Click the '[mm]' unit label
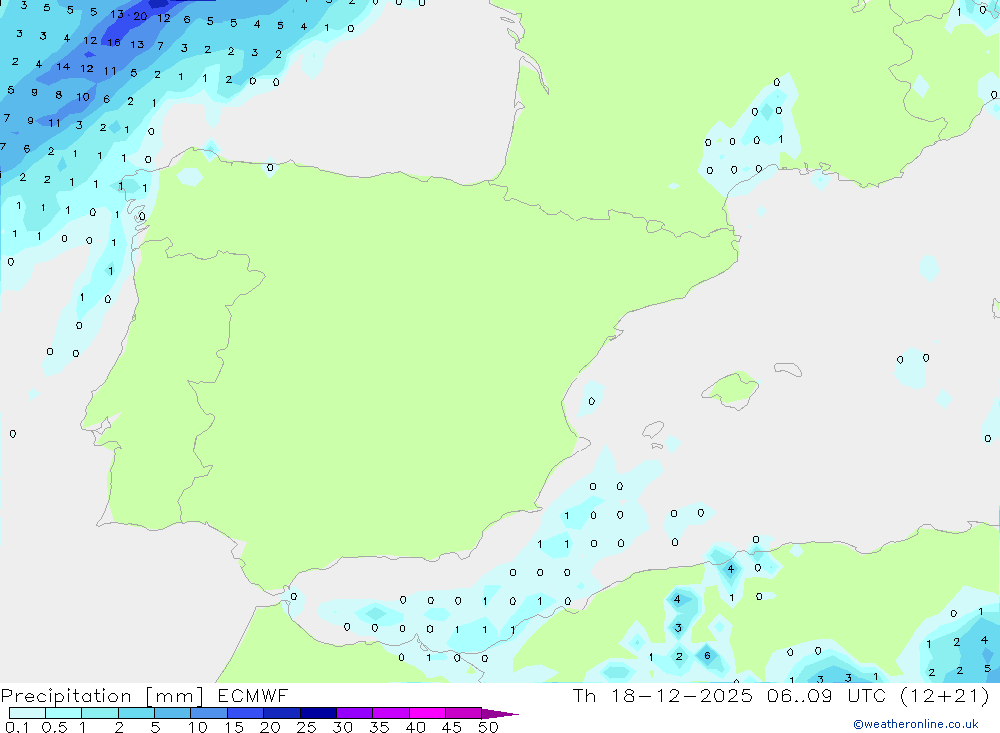 [175, 696]
